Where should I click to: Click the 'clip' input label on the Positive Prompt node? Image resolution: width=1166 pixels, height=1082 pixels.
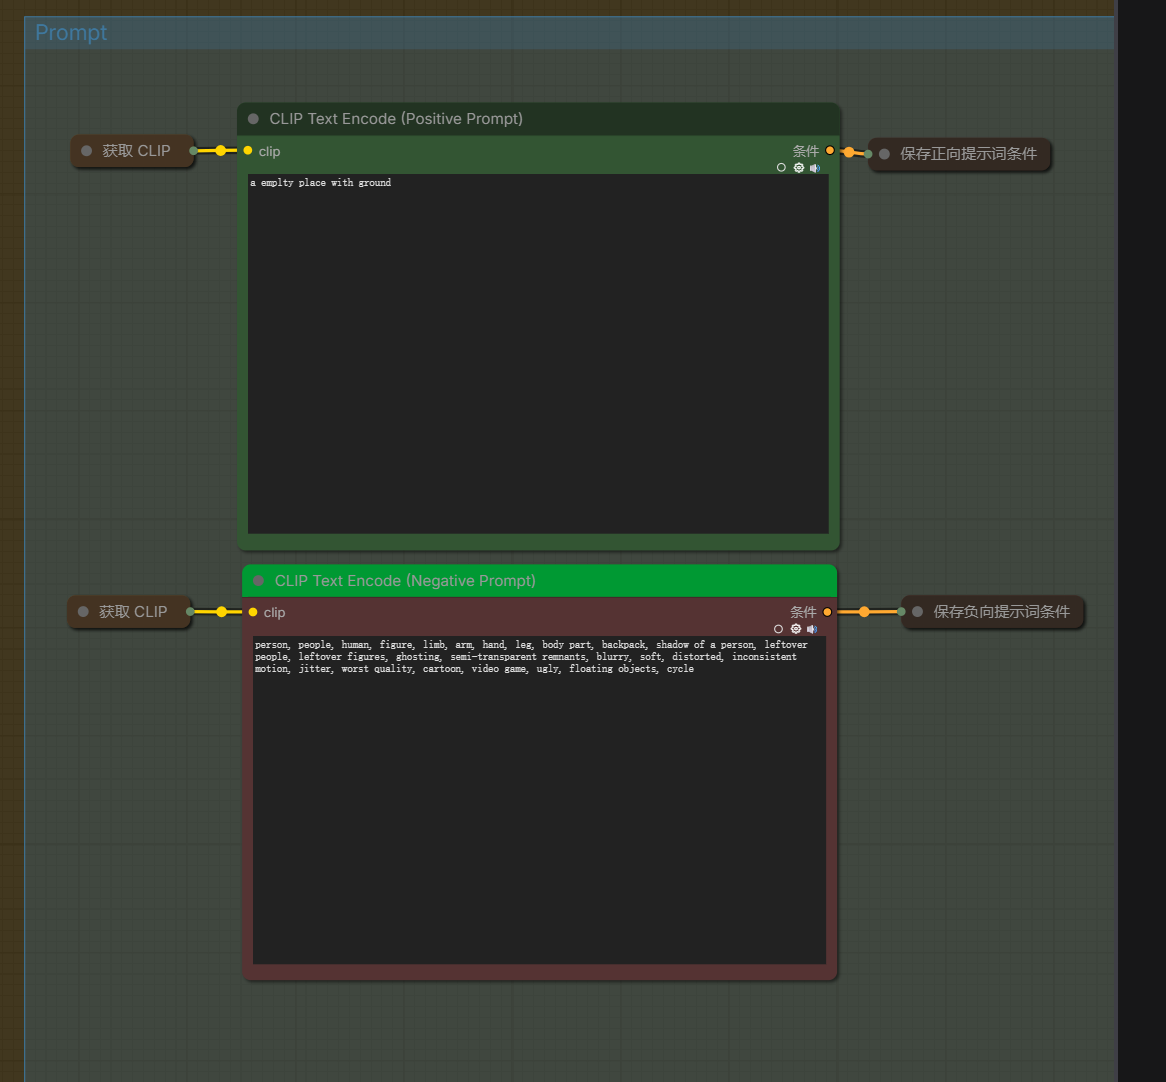269,152
